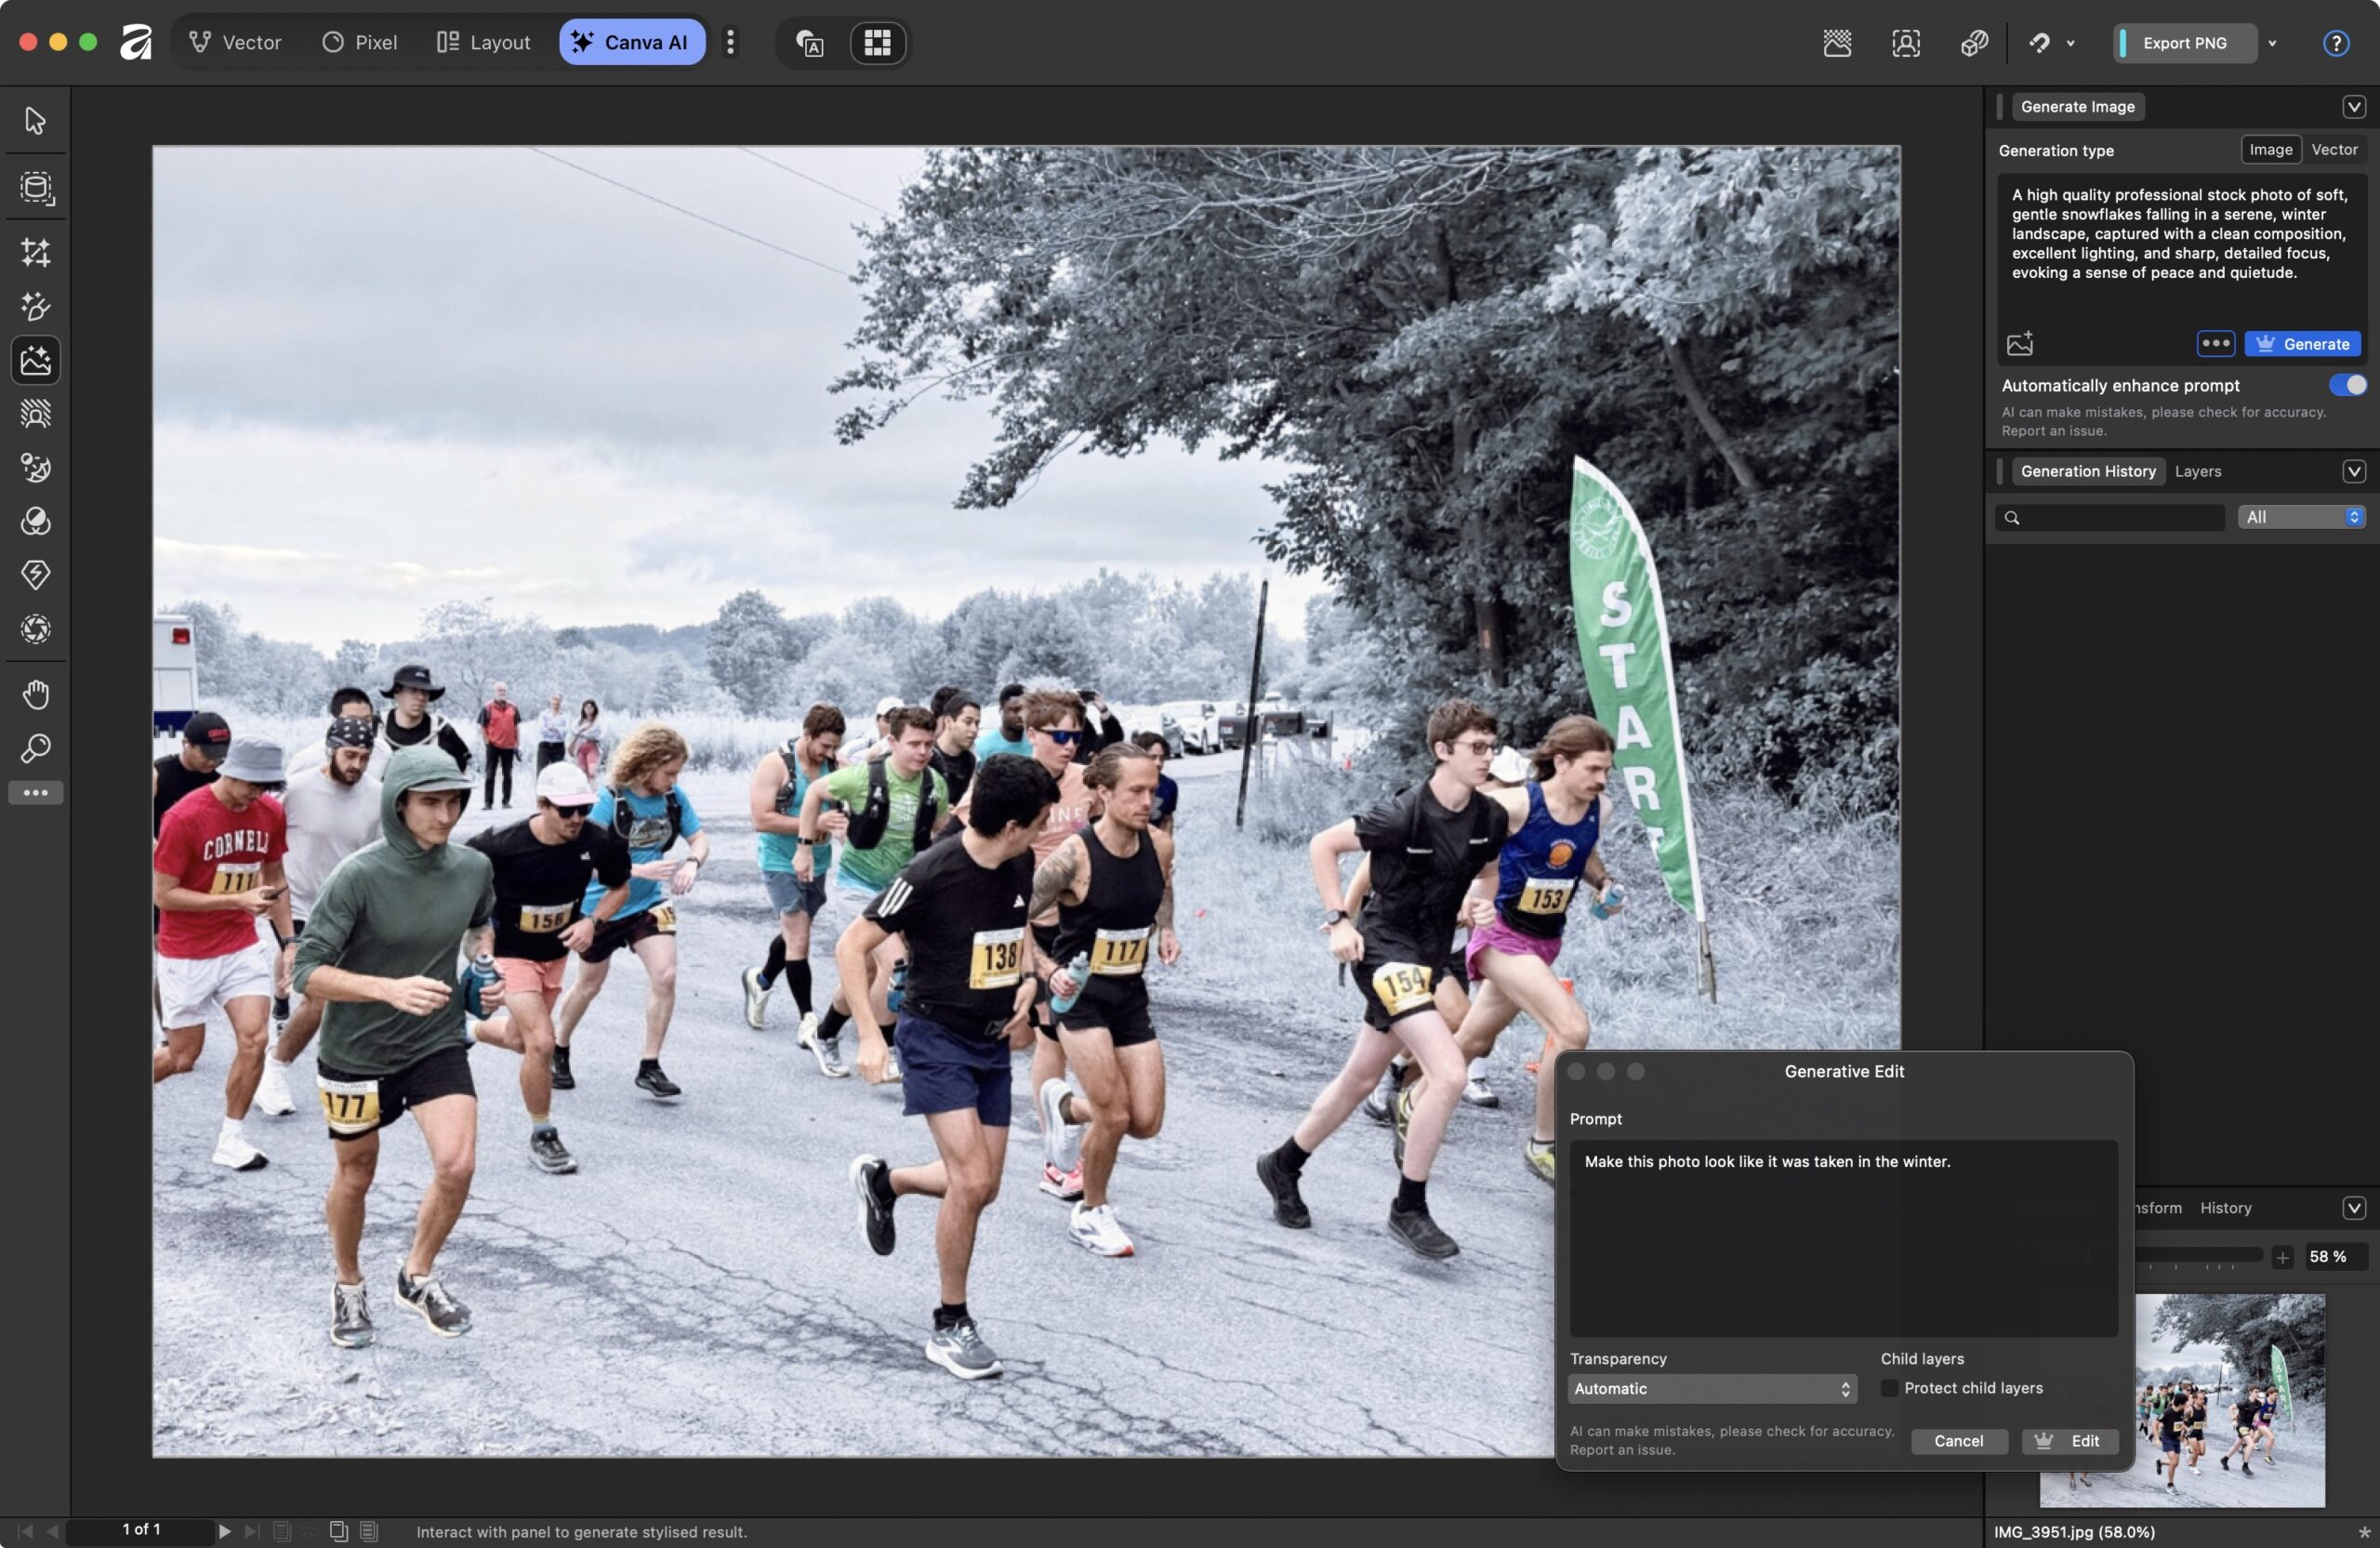Expand Export PNG options arrow
The image size is (2380, 1548).
[2272, 43]
